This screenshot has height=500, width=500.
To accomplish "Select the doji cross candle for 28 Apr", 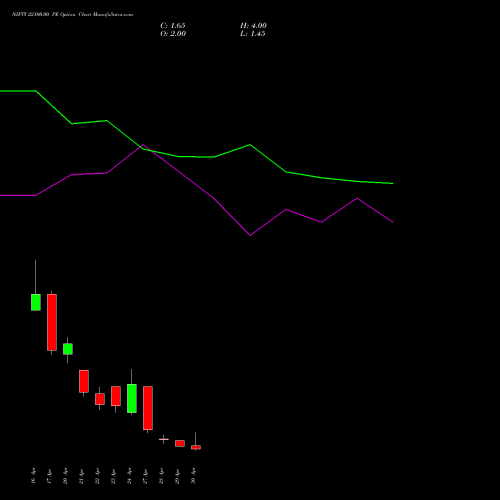I will [x=164, y=439].
